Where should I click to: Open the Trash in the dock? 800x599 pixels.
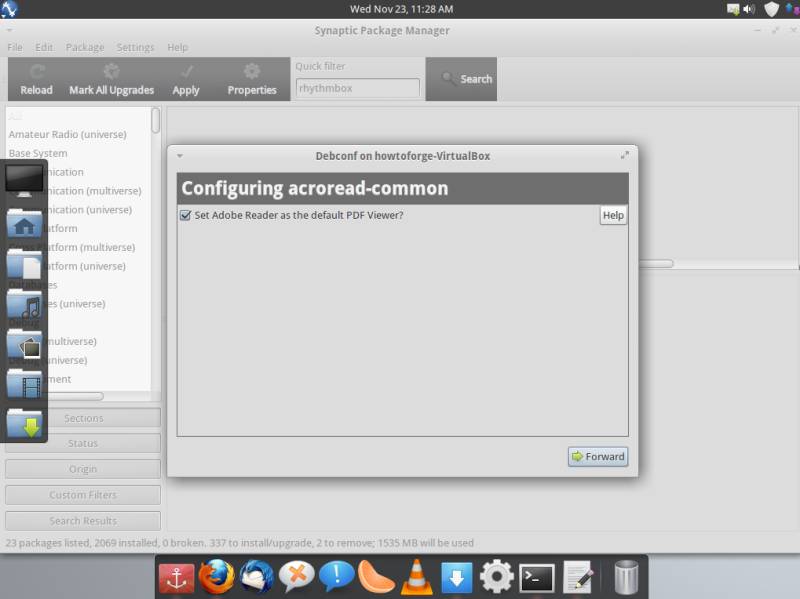pyautogui.click(x=626, y=577)
